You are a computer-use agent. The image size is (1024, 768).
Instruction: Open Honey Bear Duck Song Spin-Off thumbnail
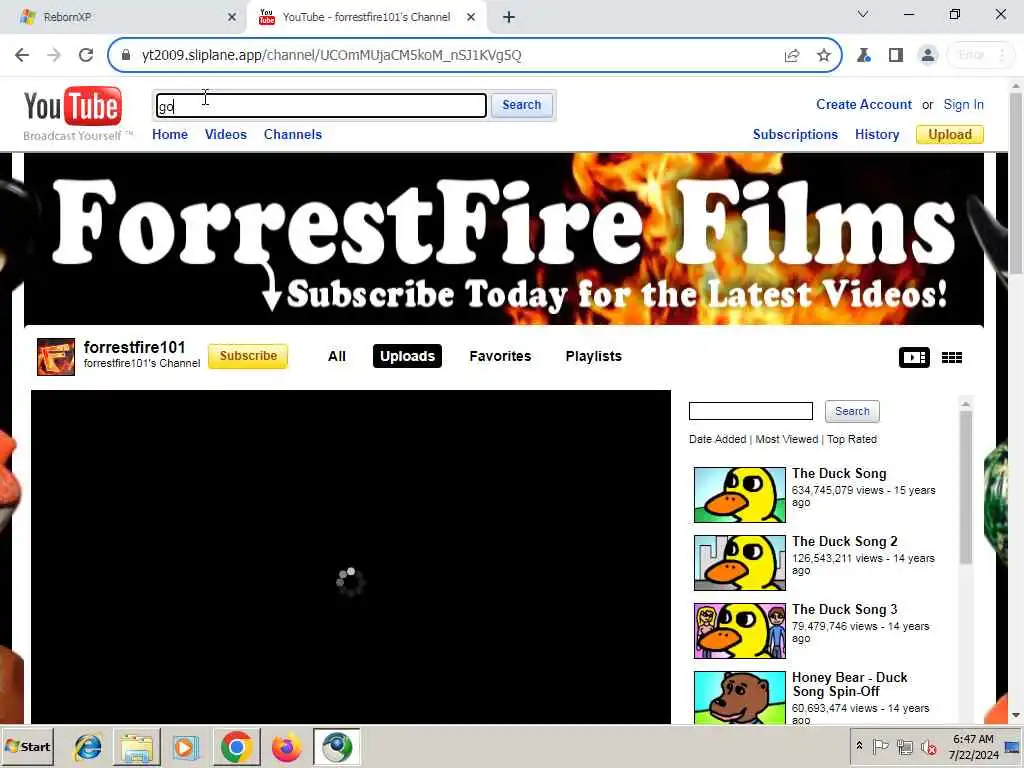click(x=739, y=697)
